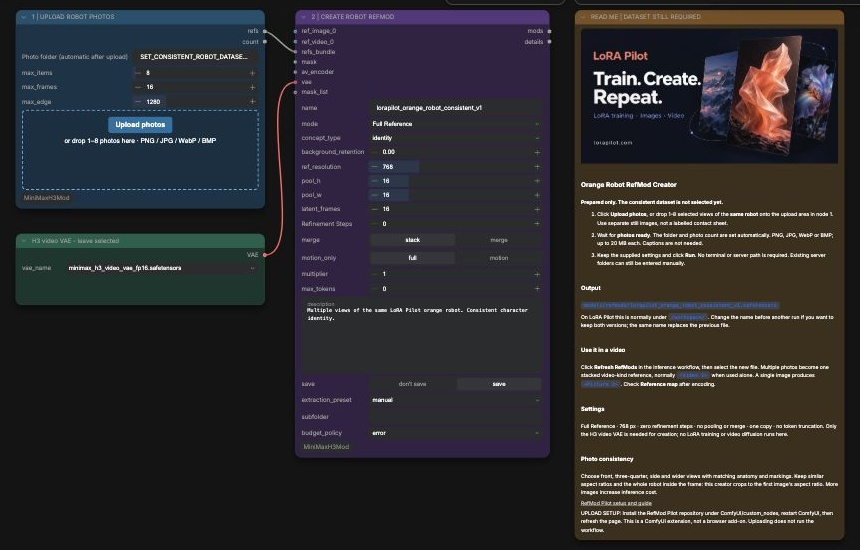This screenshot has width=860, height=550.
Task: Decrease max_edge with minus icon
Action: point(138,101)
